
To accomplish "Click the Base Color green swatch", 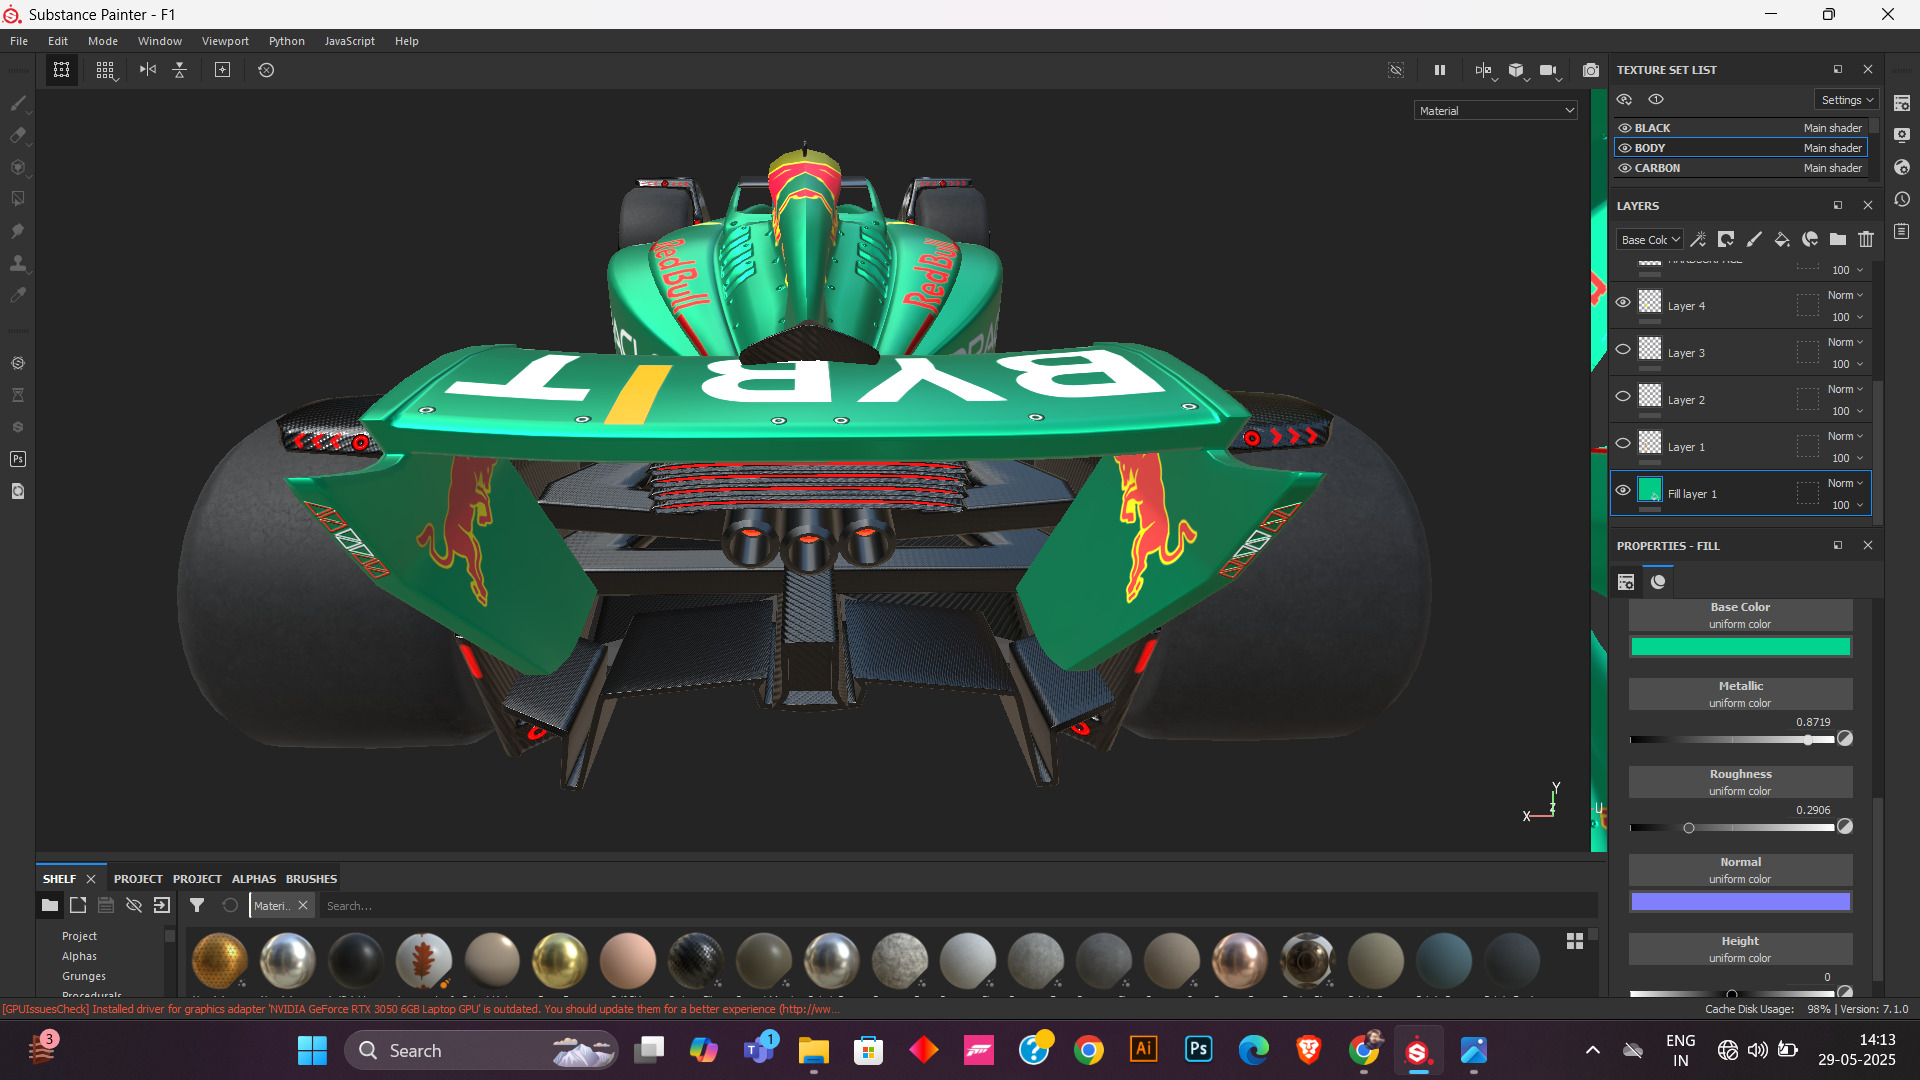I will click(1740, 647).
